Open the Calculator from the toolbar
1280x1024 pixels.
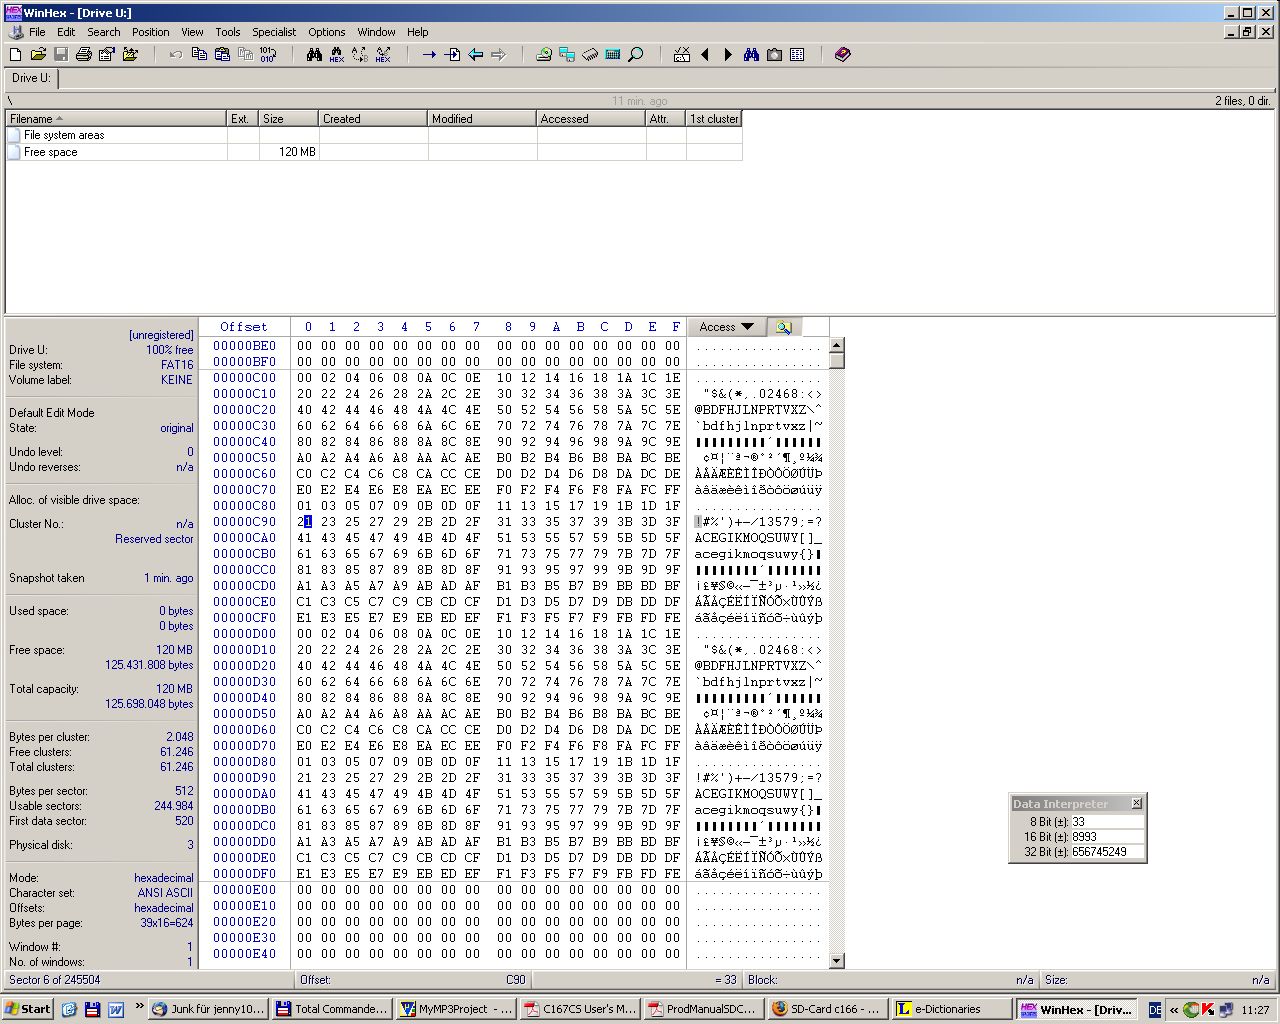tap(613, 55)
